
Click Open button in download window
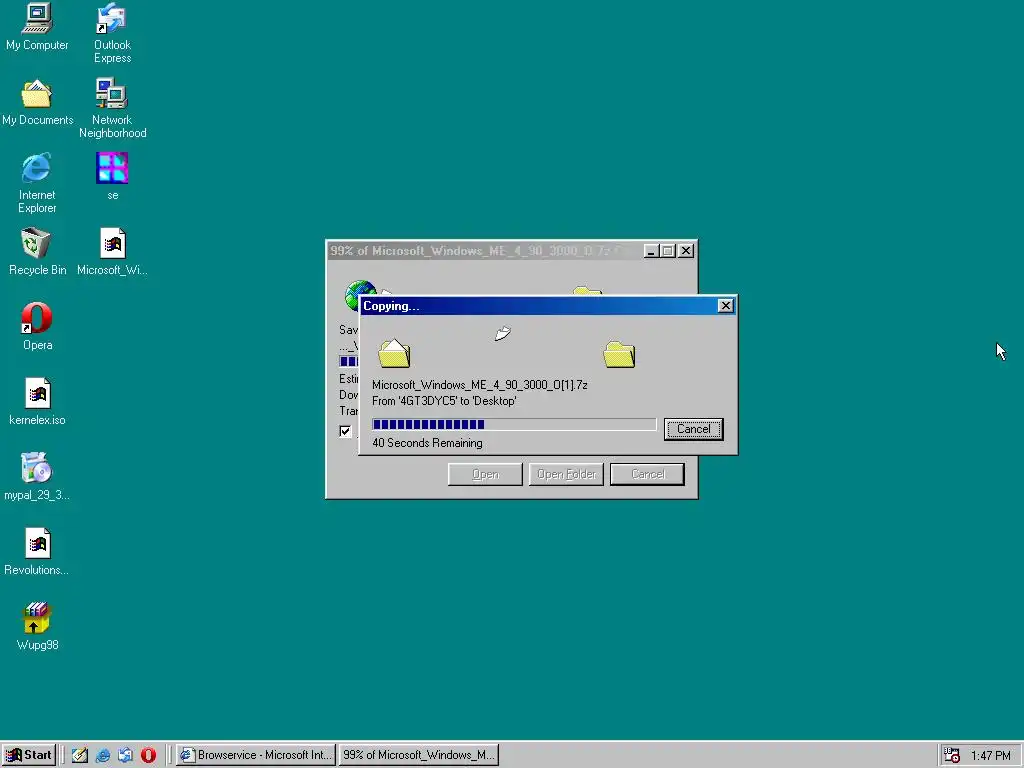point(485,474)
